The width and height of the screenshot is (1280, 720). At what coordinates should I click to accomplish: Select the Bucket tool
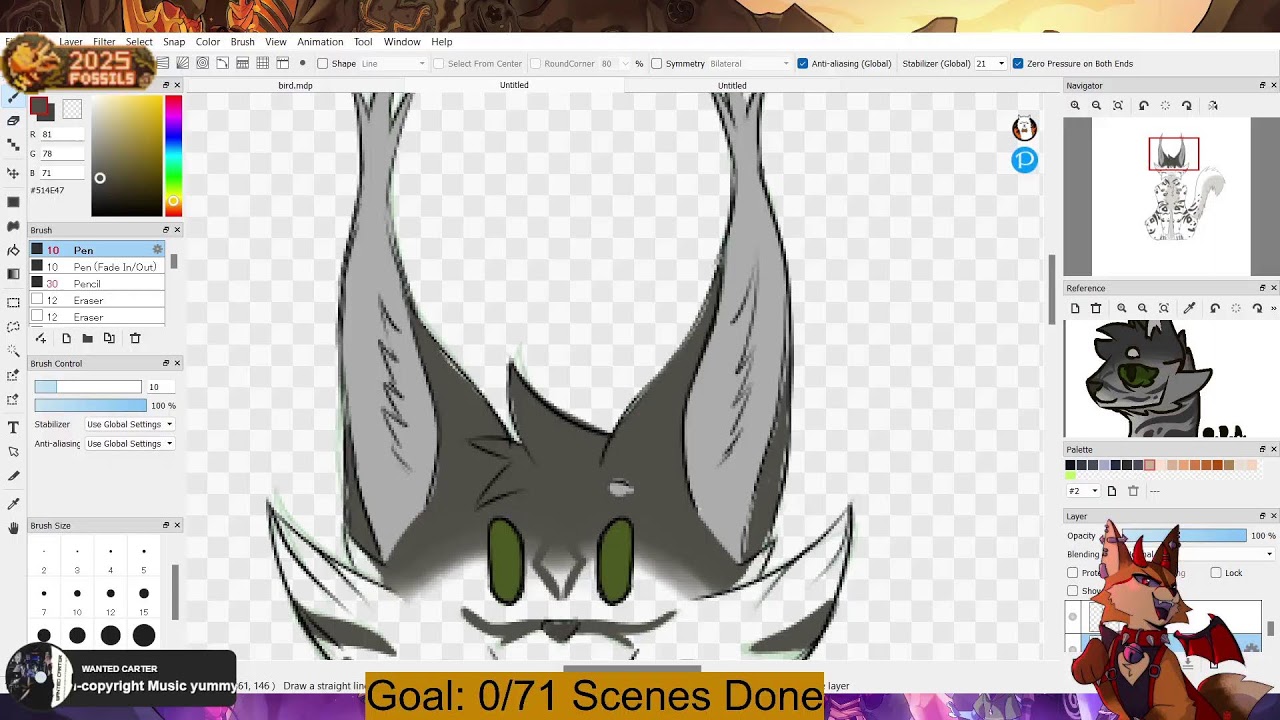point(13,250)
